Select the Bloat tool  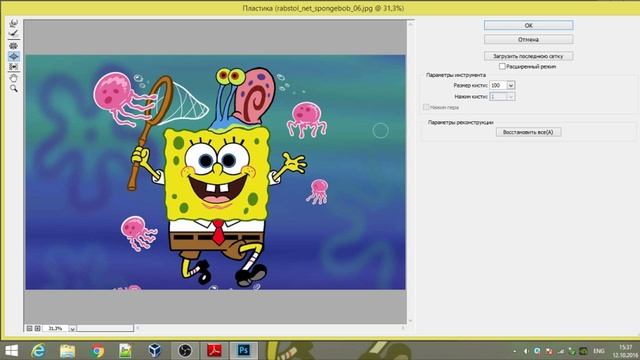pyautogui.click(x=13, y=56)
